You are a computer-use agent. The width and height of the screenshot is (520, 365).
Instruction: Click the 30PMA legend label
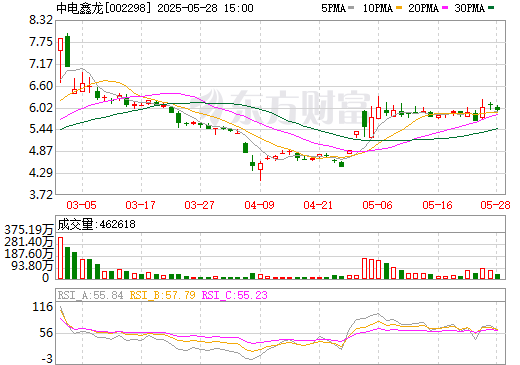point(469,8)
